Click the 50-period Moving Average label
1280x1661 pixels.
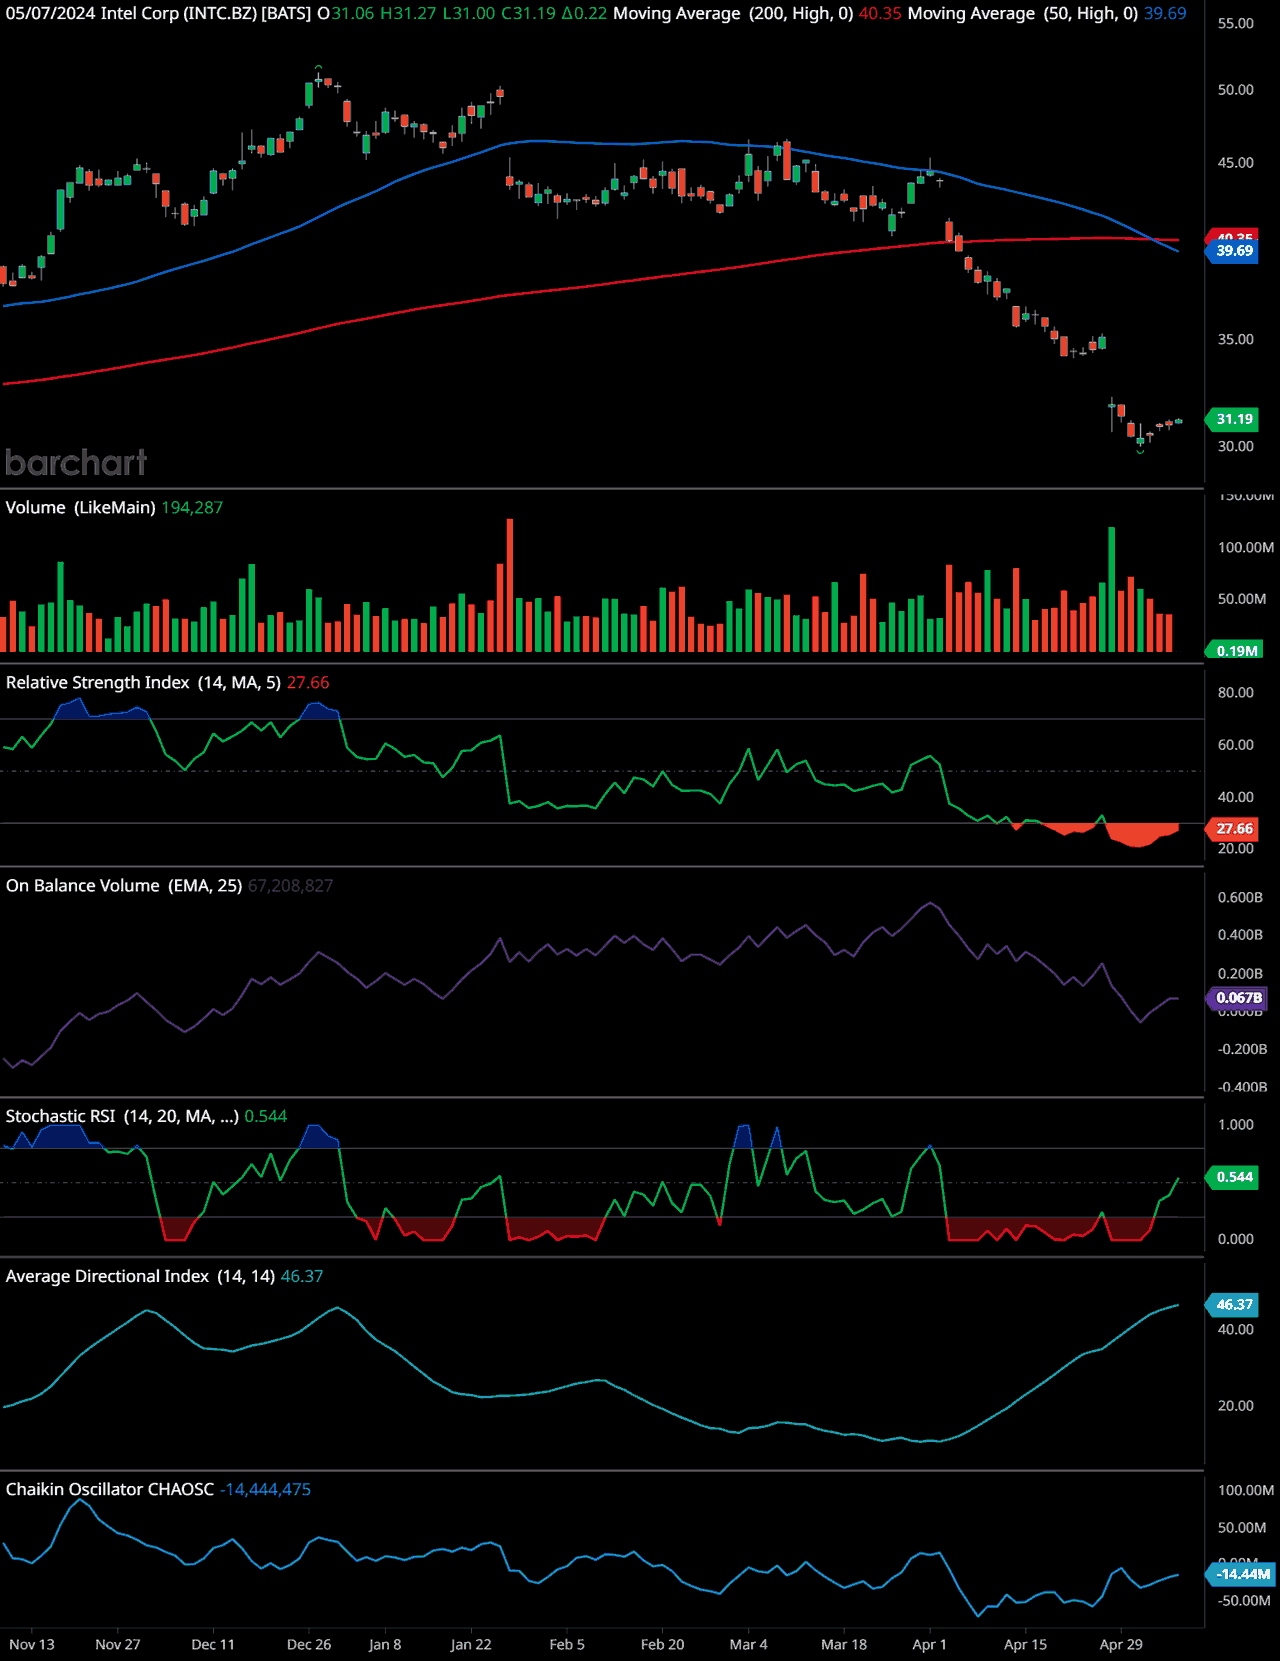1023,13
